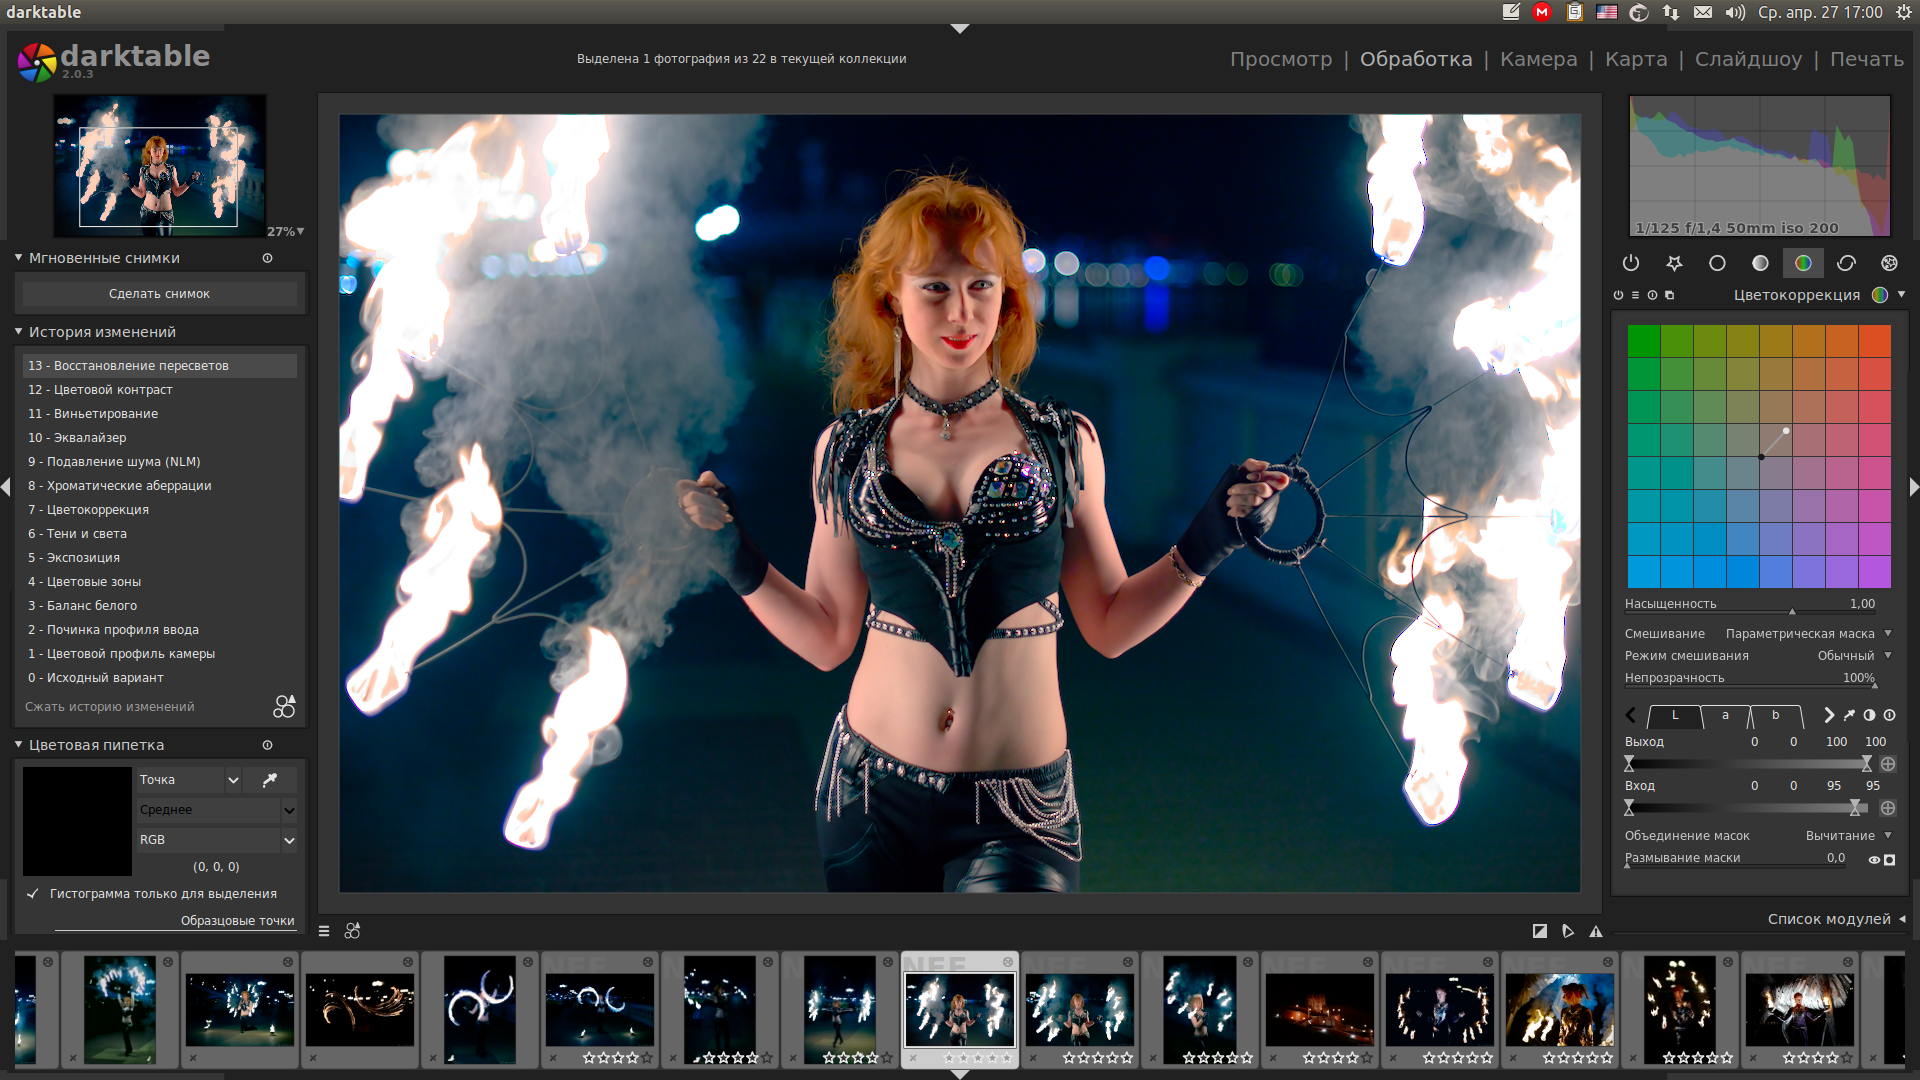This screenshot has height=1080, width=1920.
Task: Open the Среднее statistic dropdown
Action: pyautogui.click(x=217, y=810)
